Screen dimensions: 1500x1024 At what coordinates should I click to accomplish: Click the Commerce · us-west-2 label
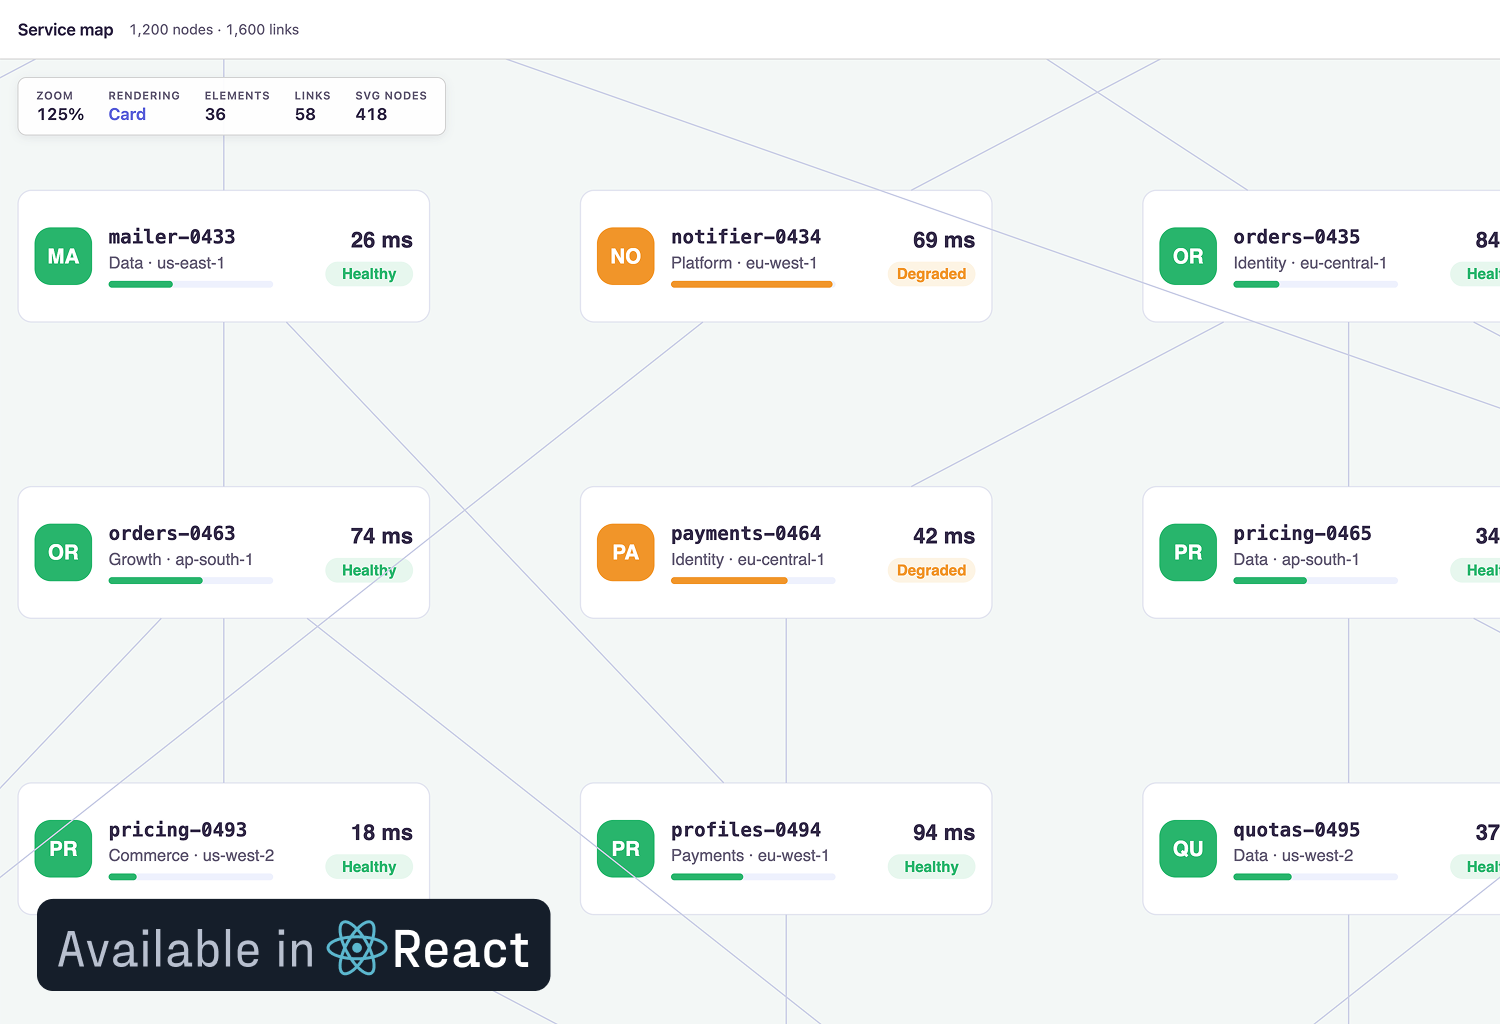point(191,856)
